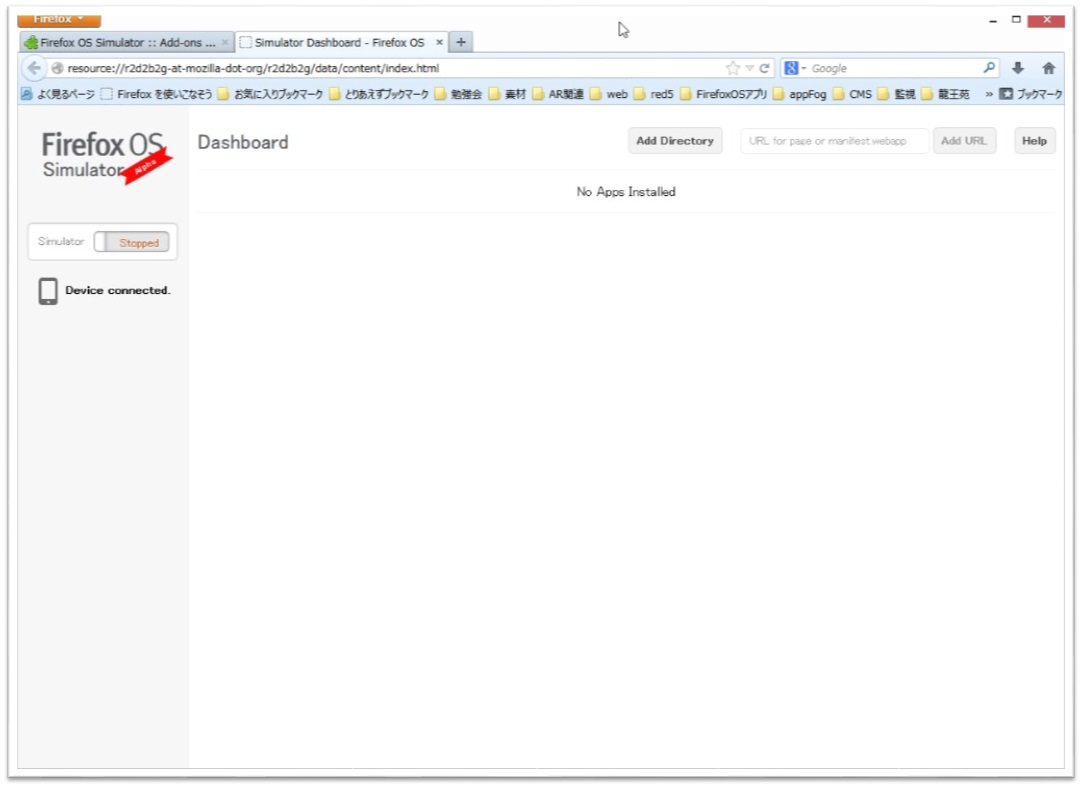Open Firefox を使いこなそう bookmark
This screenshot has height=788, width=1082.
157,94
